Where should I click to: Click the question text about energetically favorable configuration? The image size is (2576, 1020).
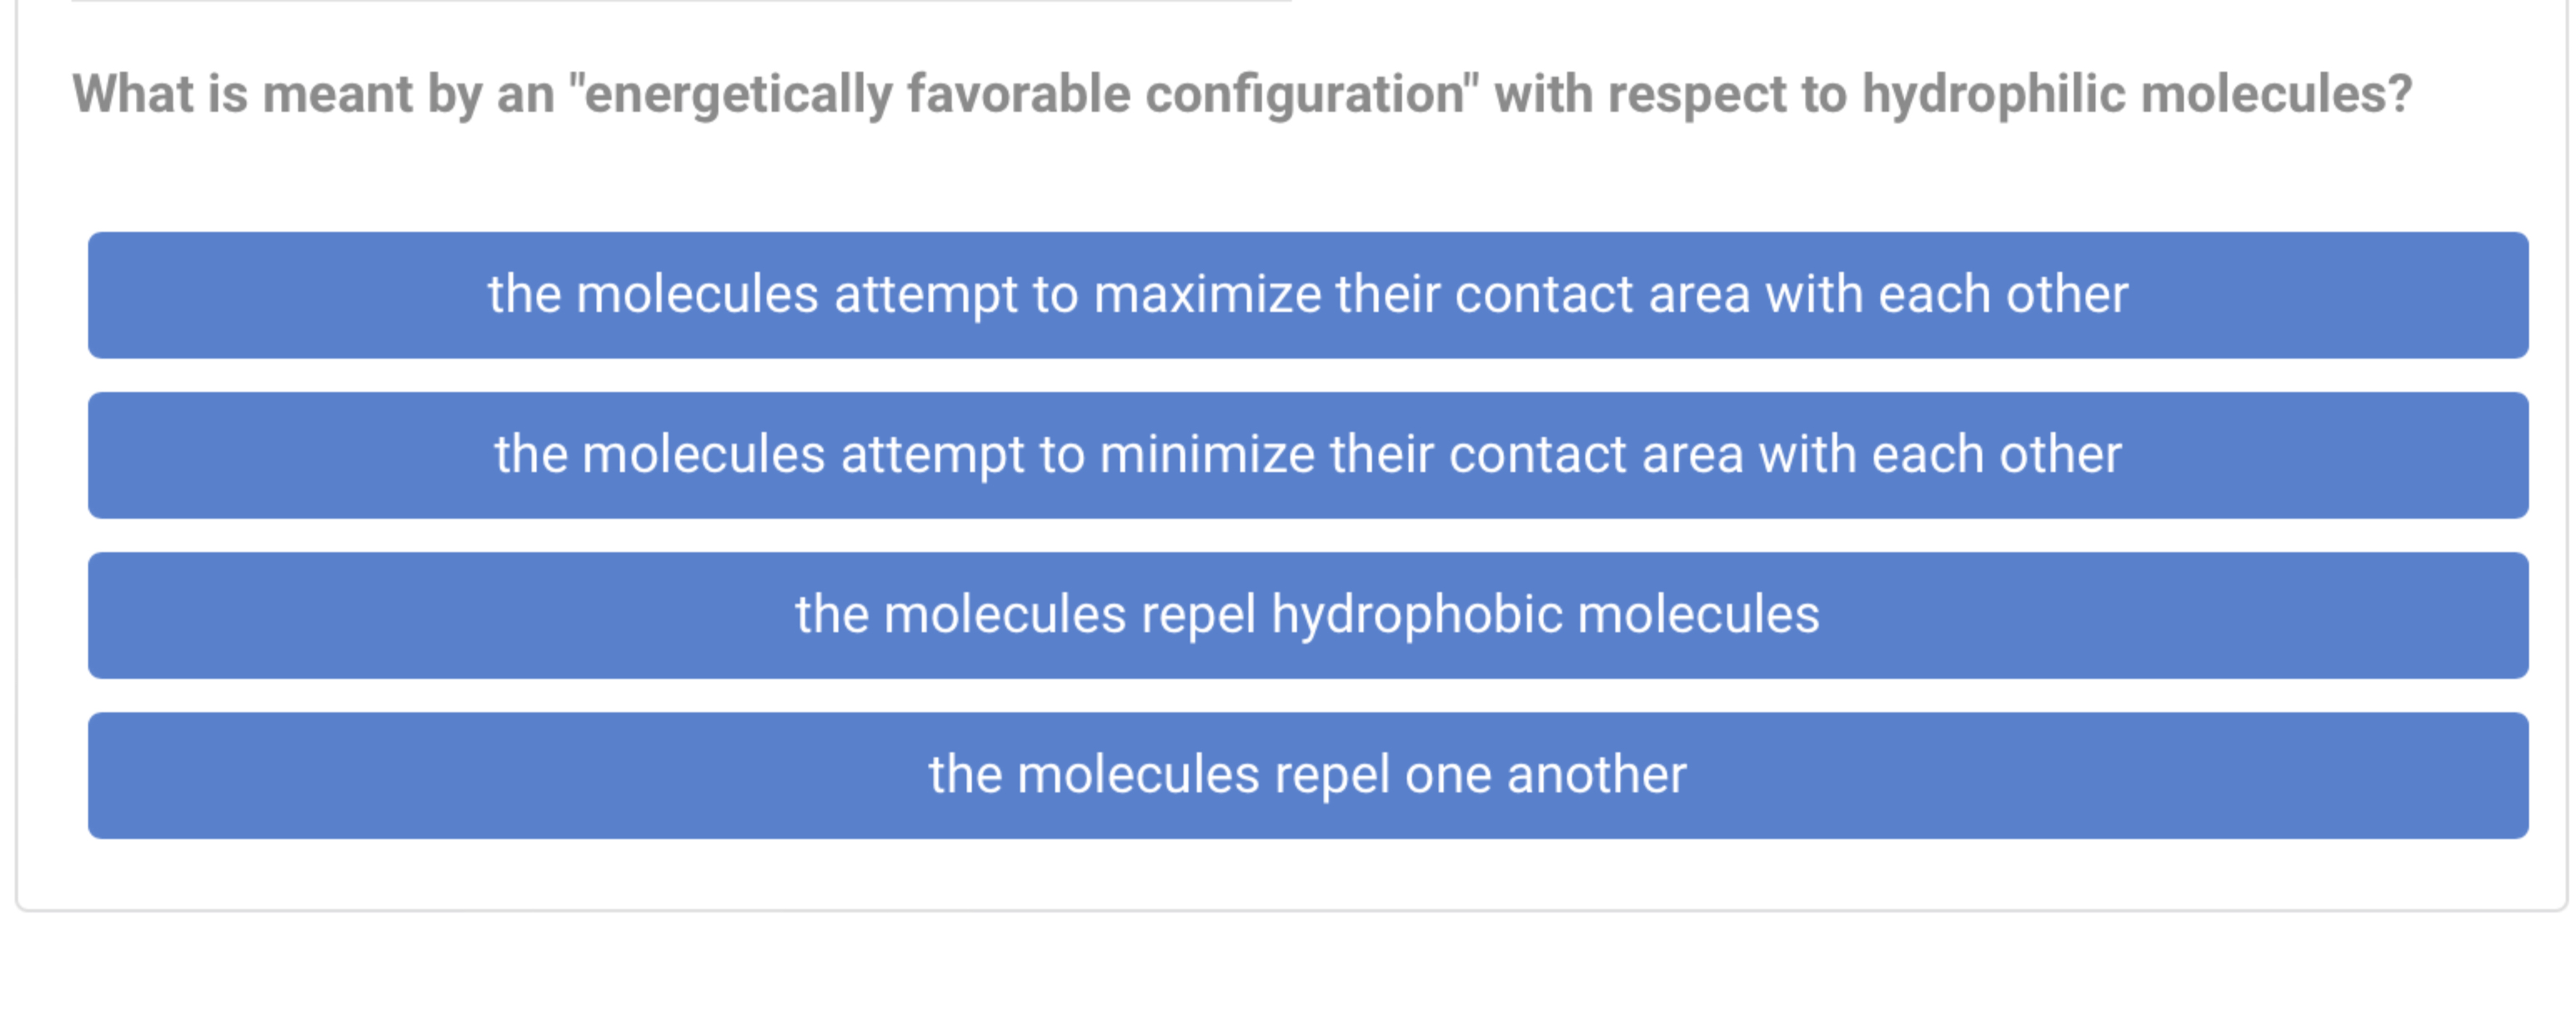1242,95
